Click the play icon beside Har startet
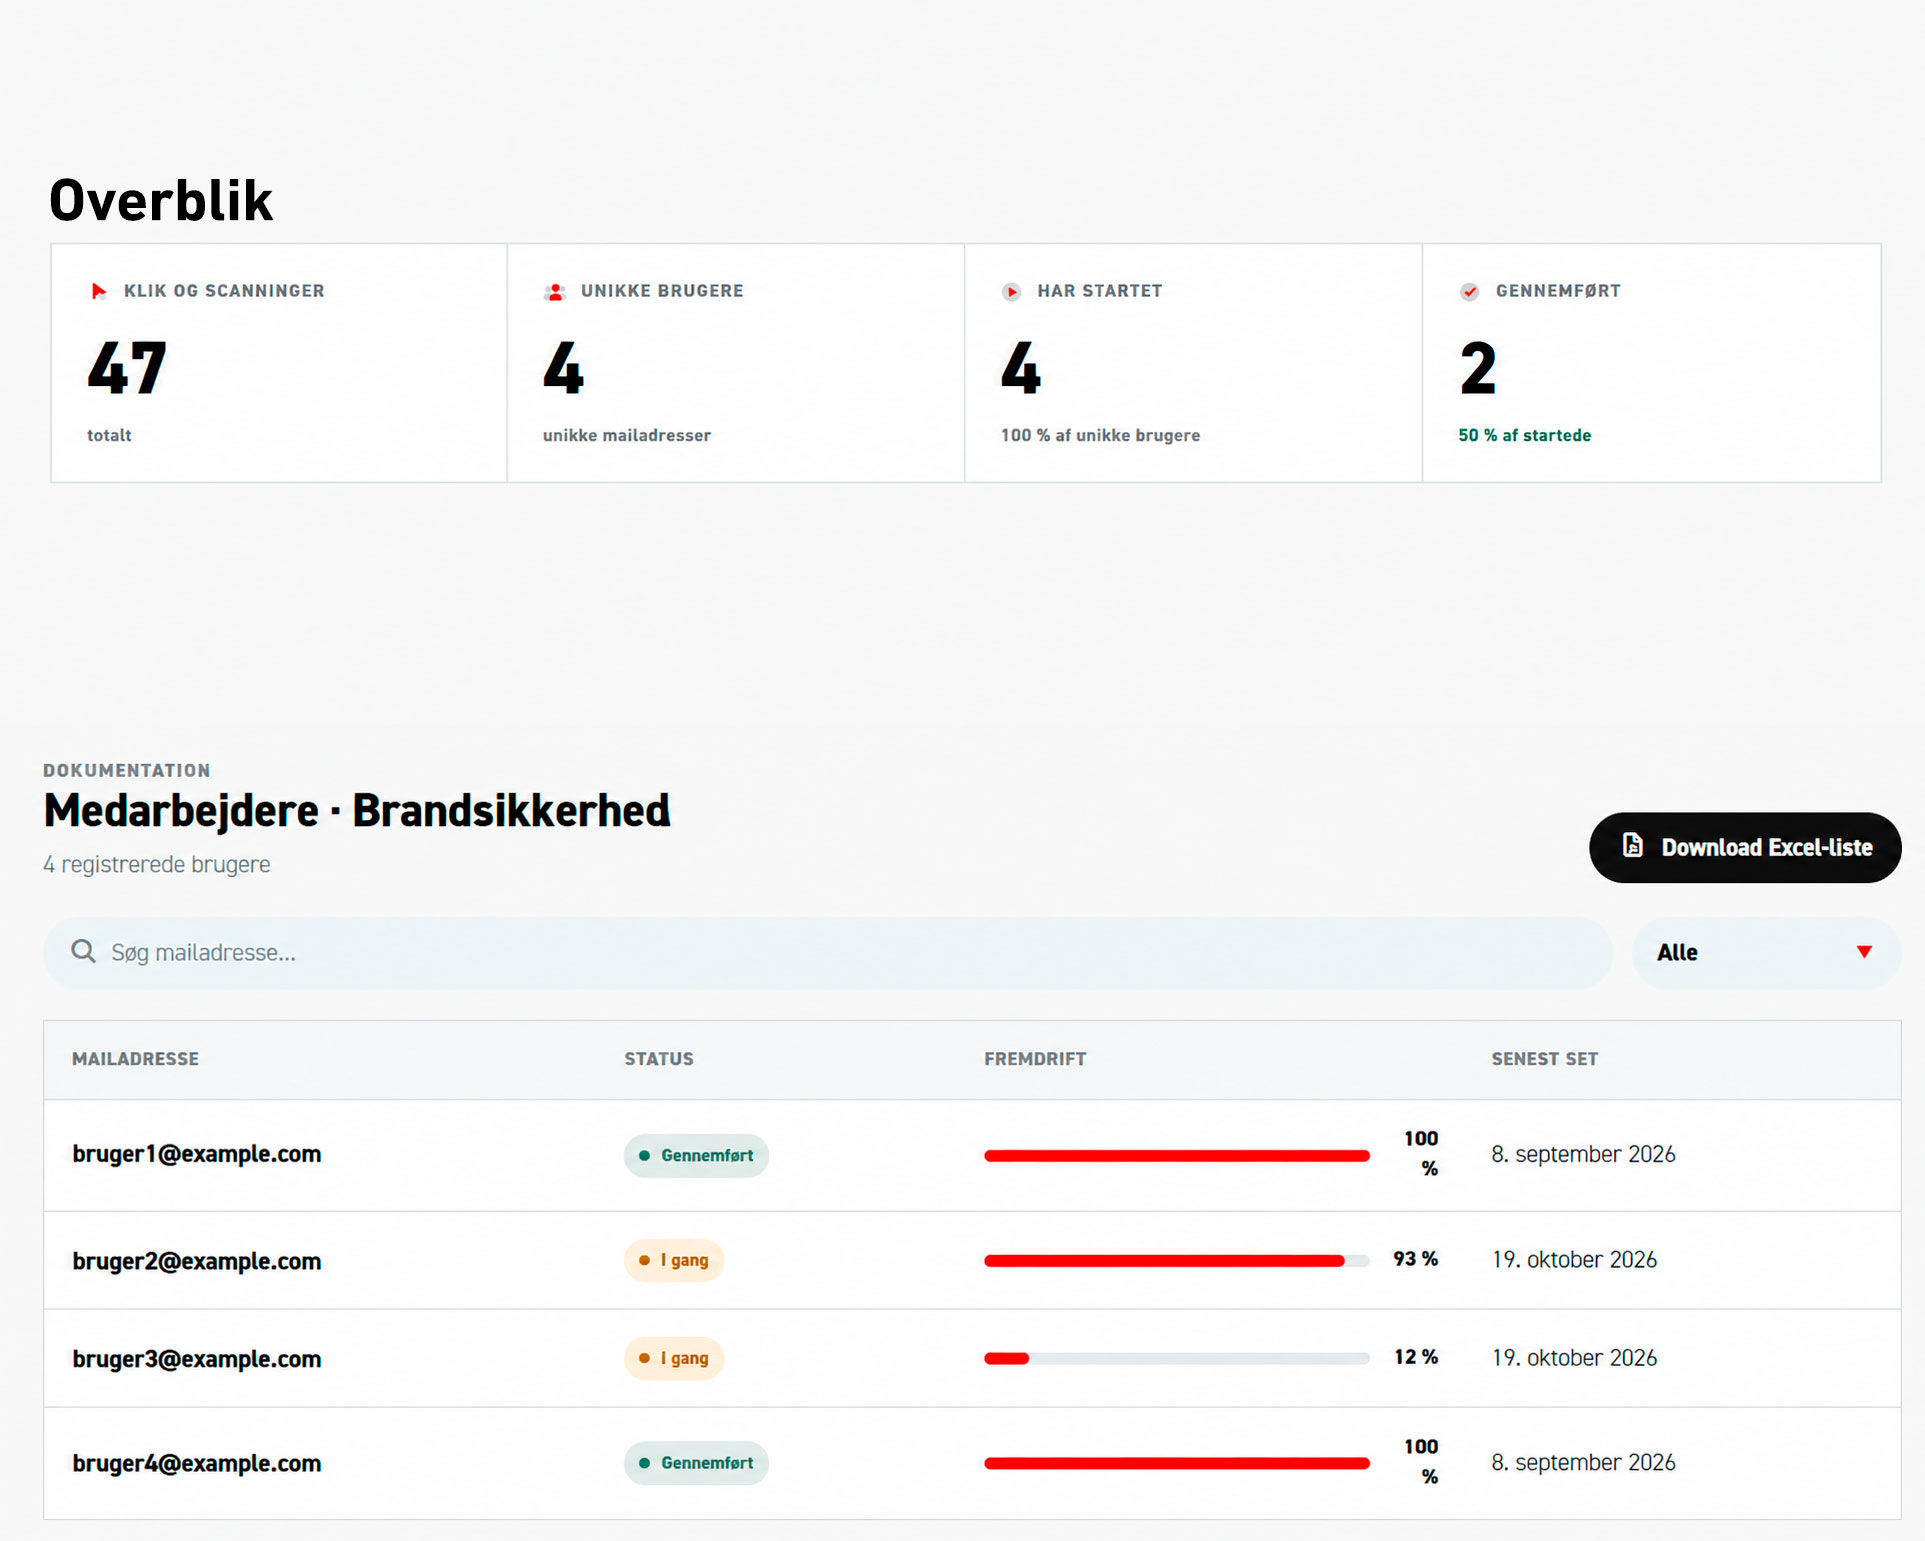This screenshot has width=1925, height=1541. (x=1011, y=292)
